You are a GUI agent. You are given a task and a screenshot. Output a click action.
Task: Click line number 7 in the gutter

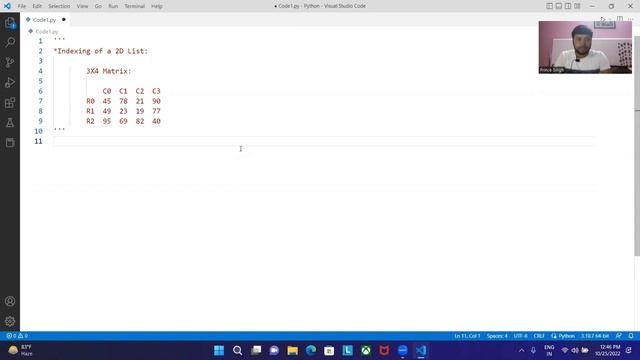(x=40, y=101)
